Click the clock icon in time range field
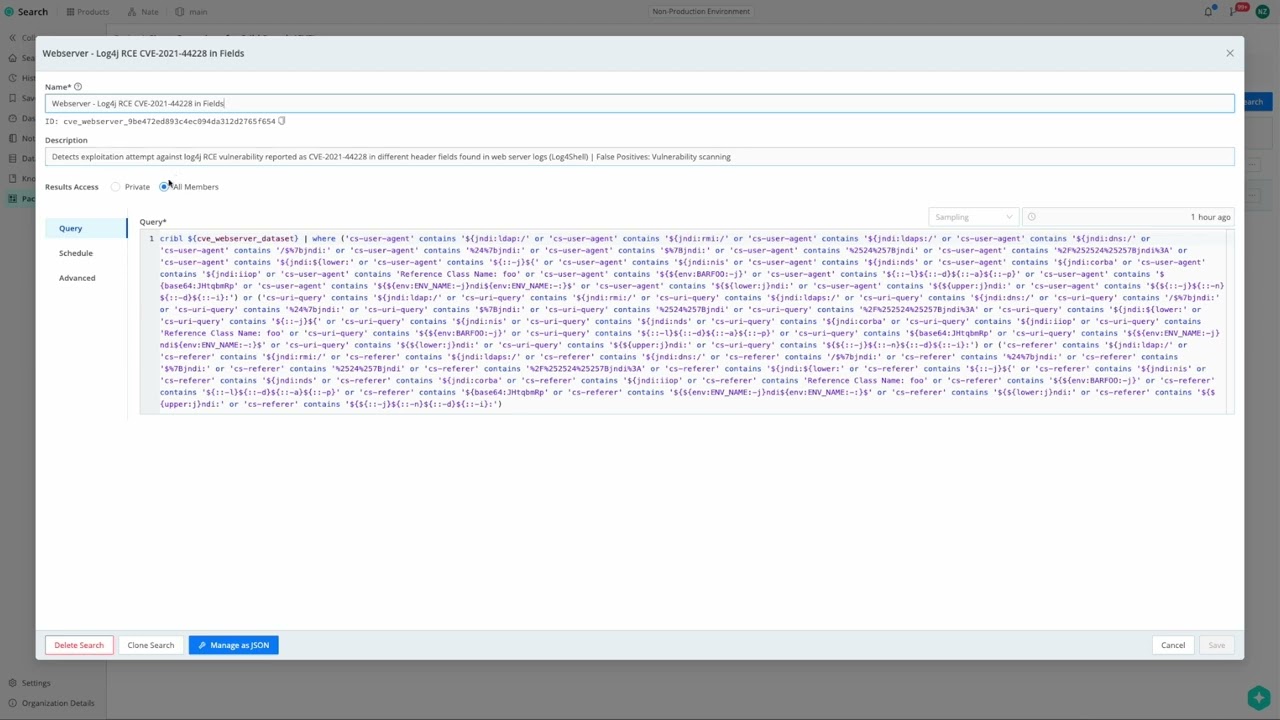 click(x=1032, y=217)
